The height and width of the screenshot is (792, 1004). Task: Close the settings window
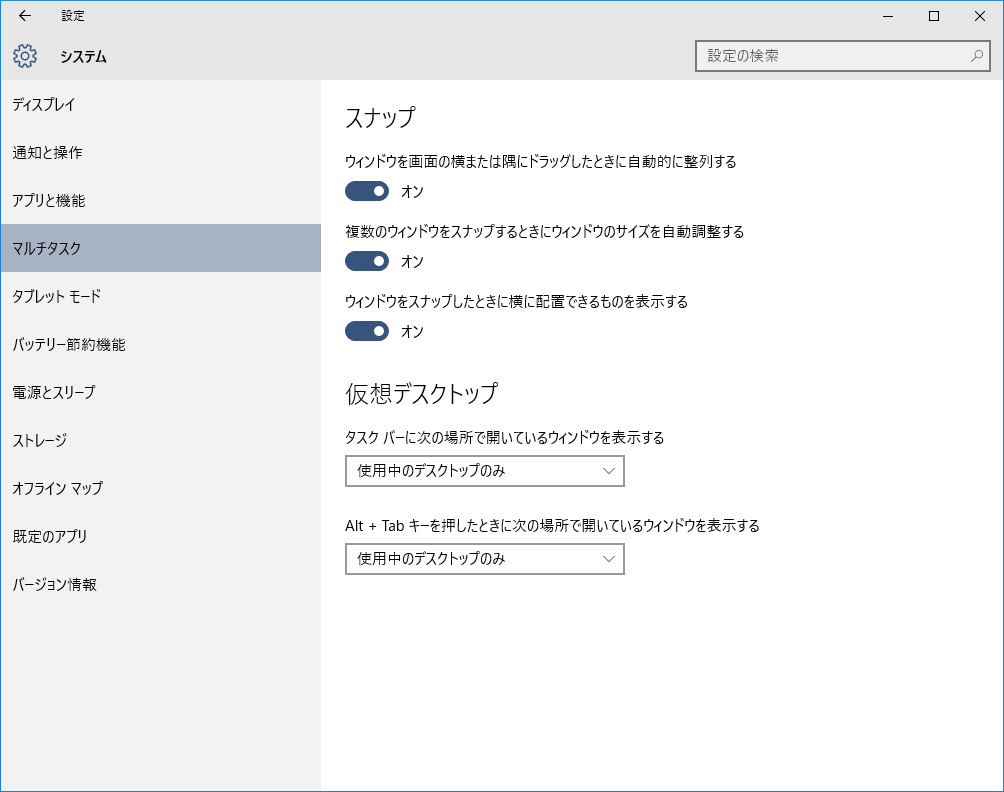pos(980,16)
